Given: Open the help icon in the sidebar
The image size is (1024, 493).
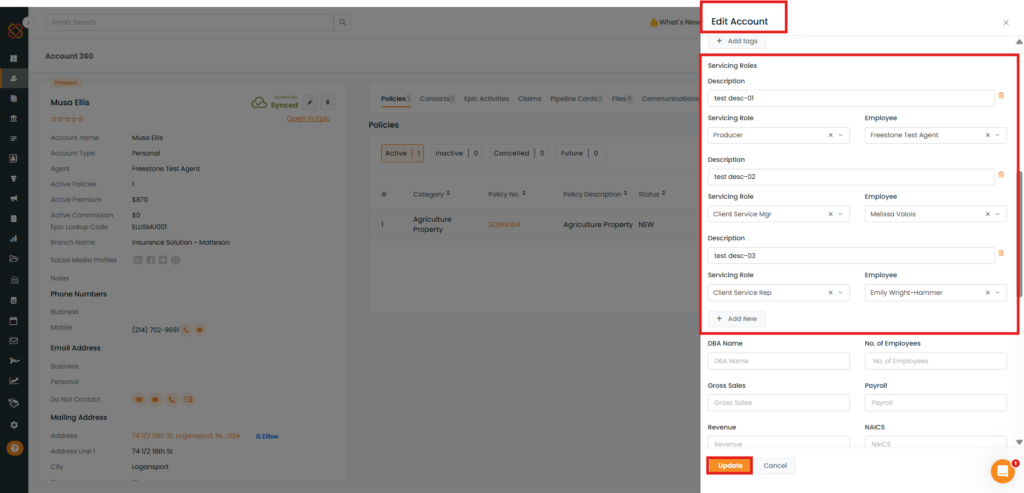Looking at the screenshot, I should click(14, 448).
